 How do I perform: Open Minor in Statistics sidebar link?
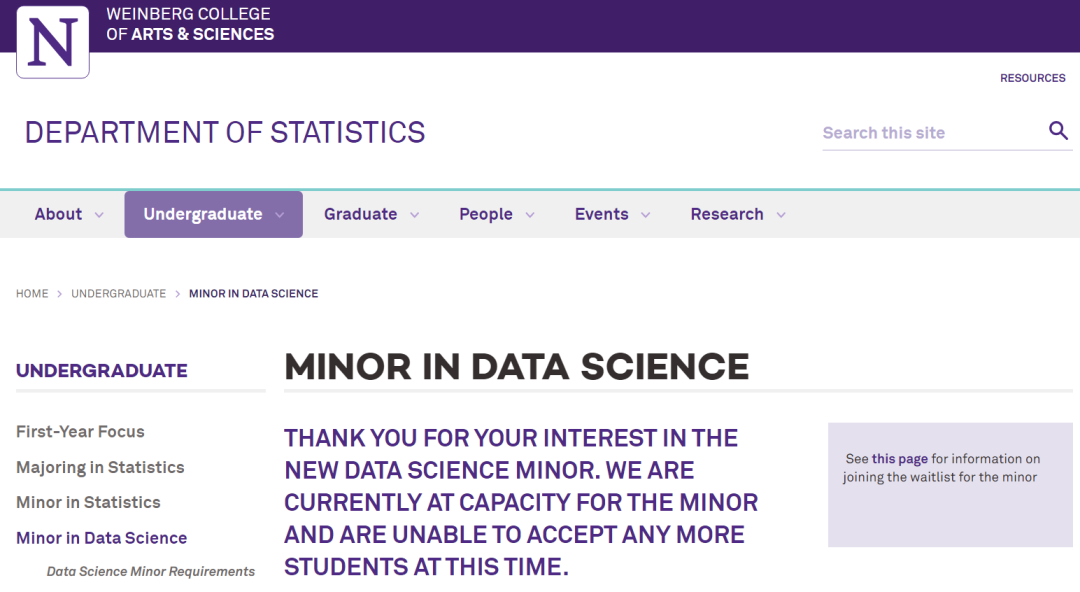coord(88,502)
